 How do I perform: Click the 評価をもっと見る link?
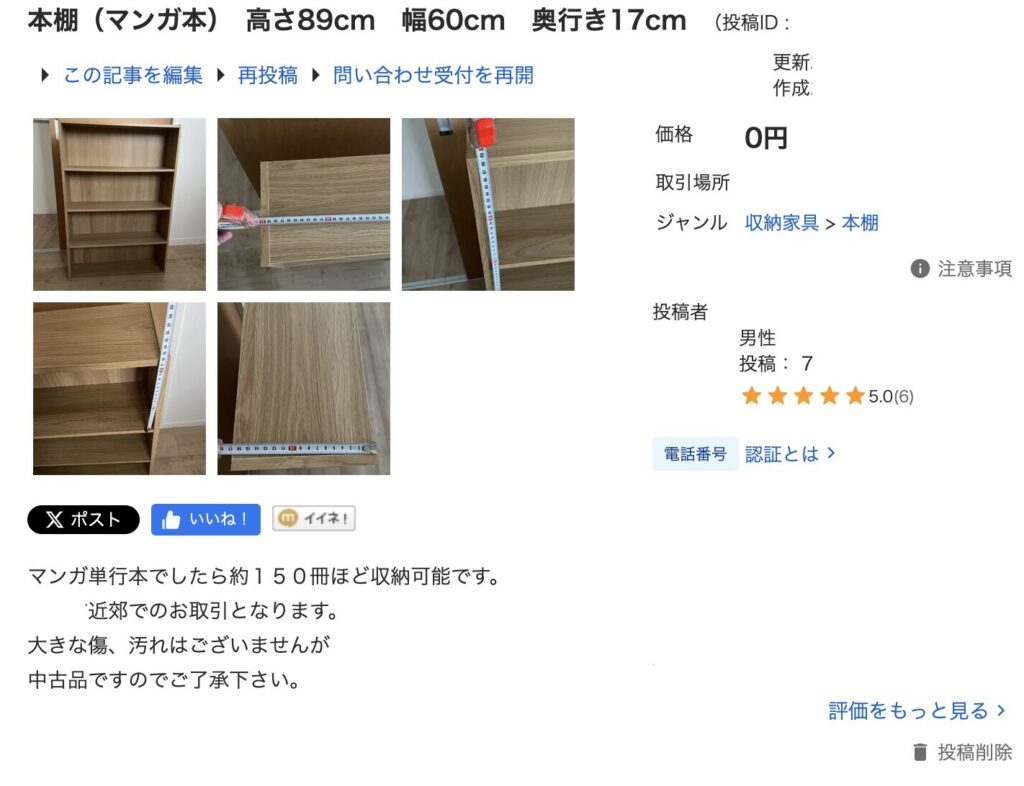917,710
